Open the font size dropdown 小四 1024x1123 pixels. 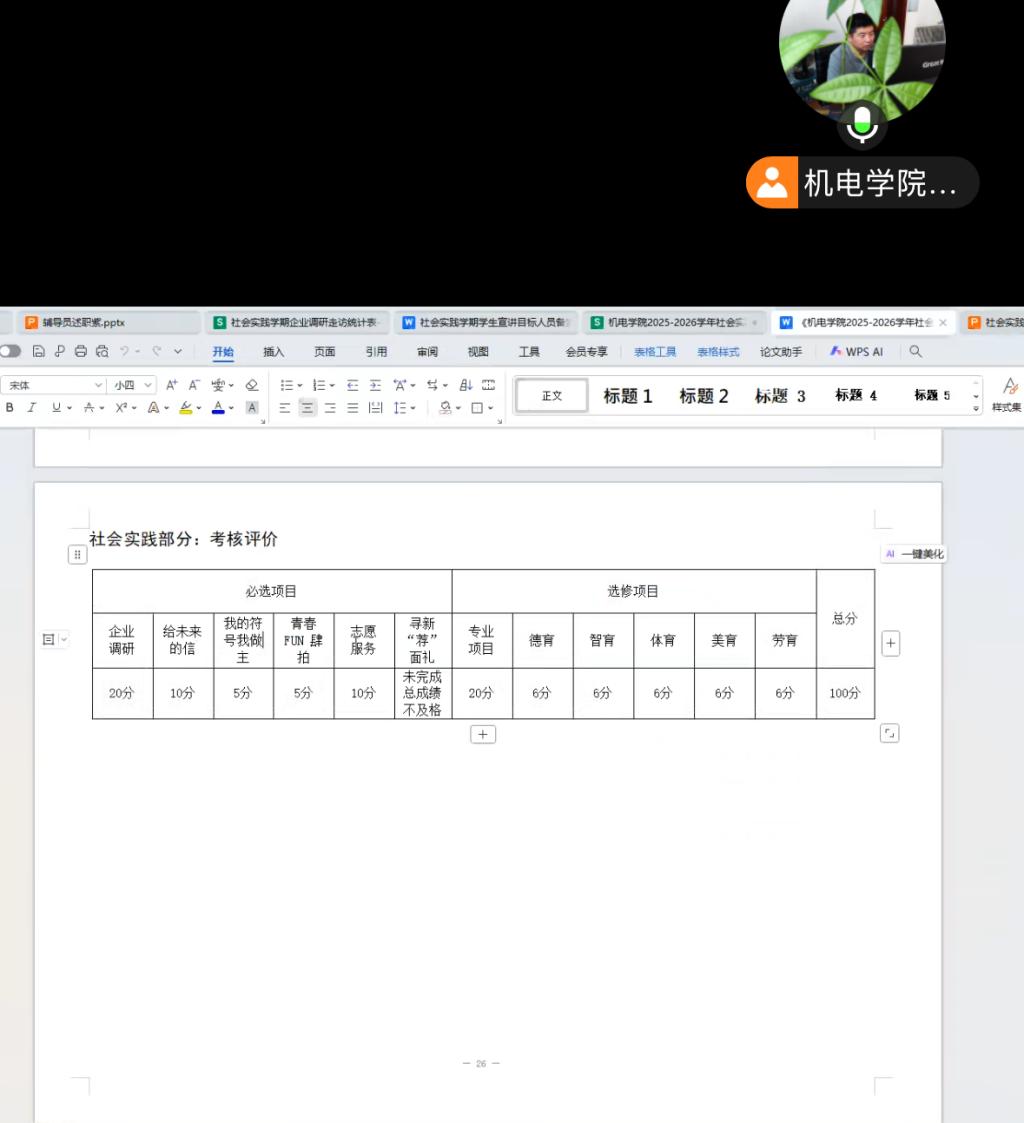(133, 385)
